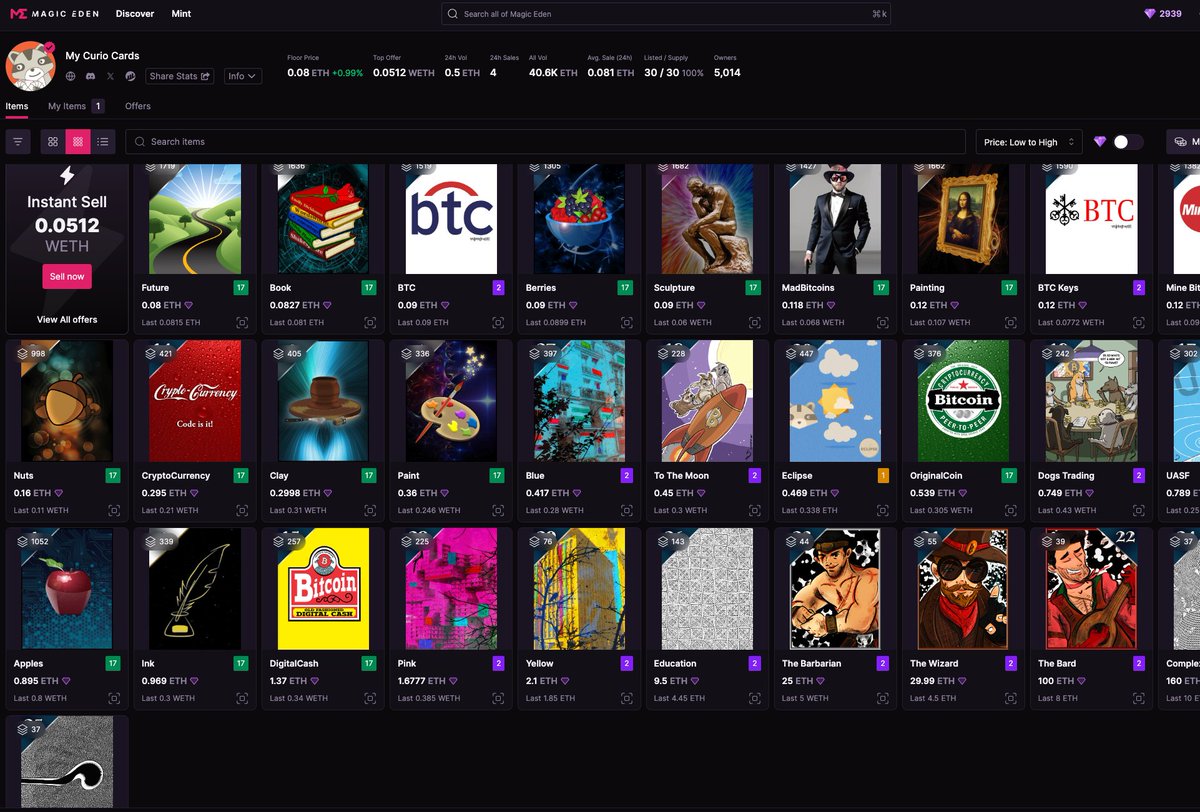1200x812 pixels.
Task: Click the quick-view icon on MadBitcoins card
Action: click(883, 323)
